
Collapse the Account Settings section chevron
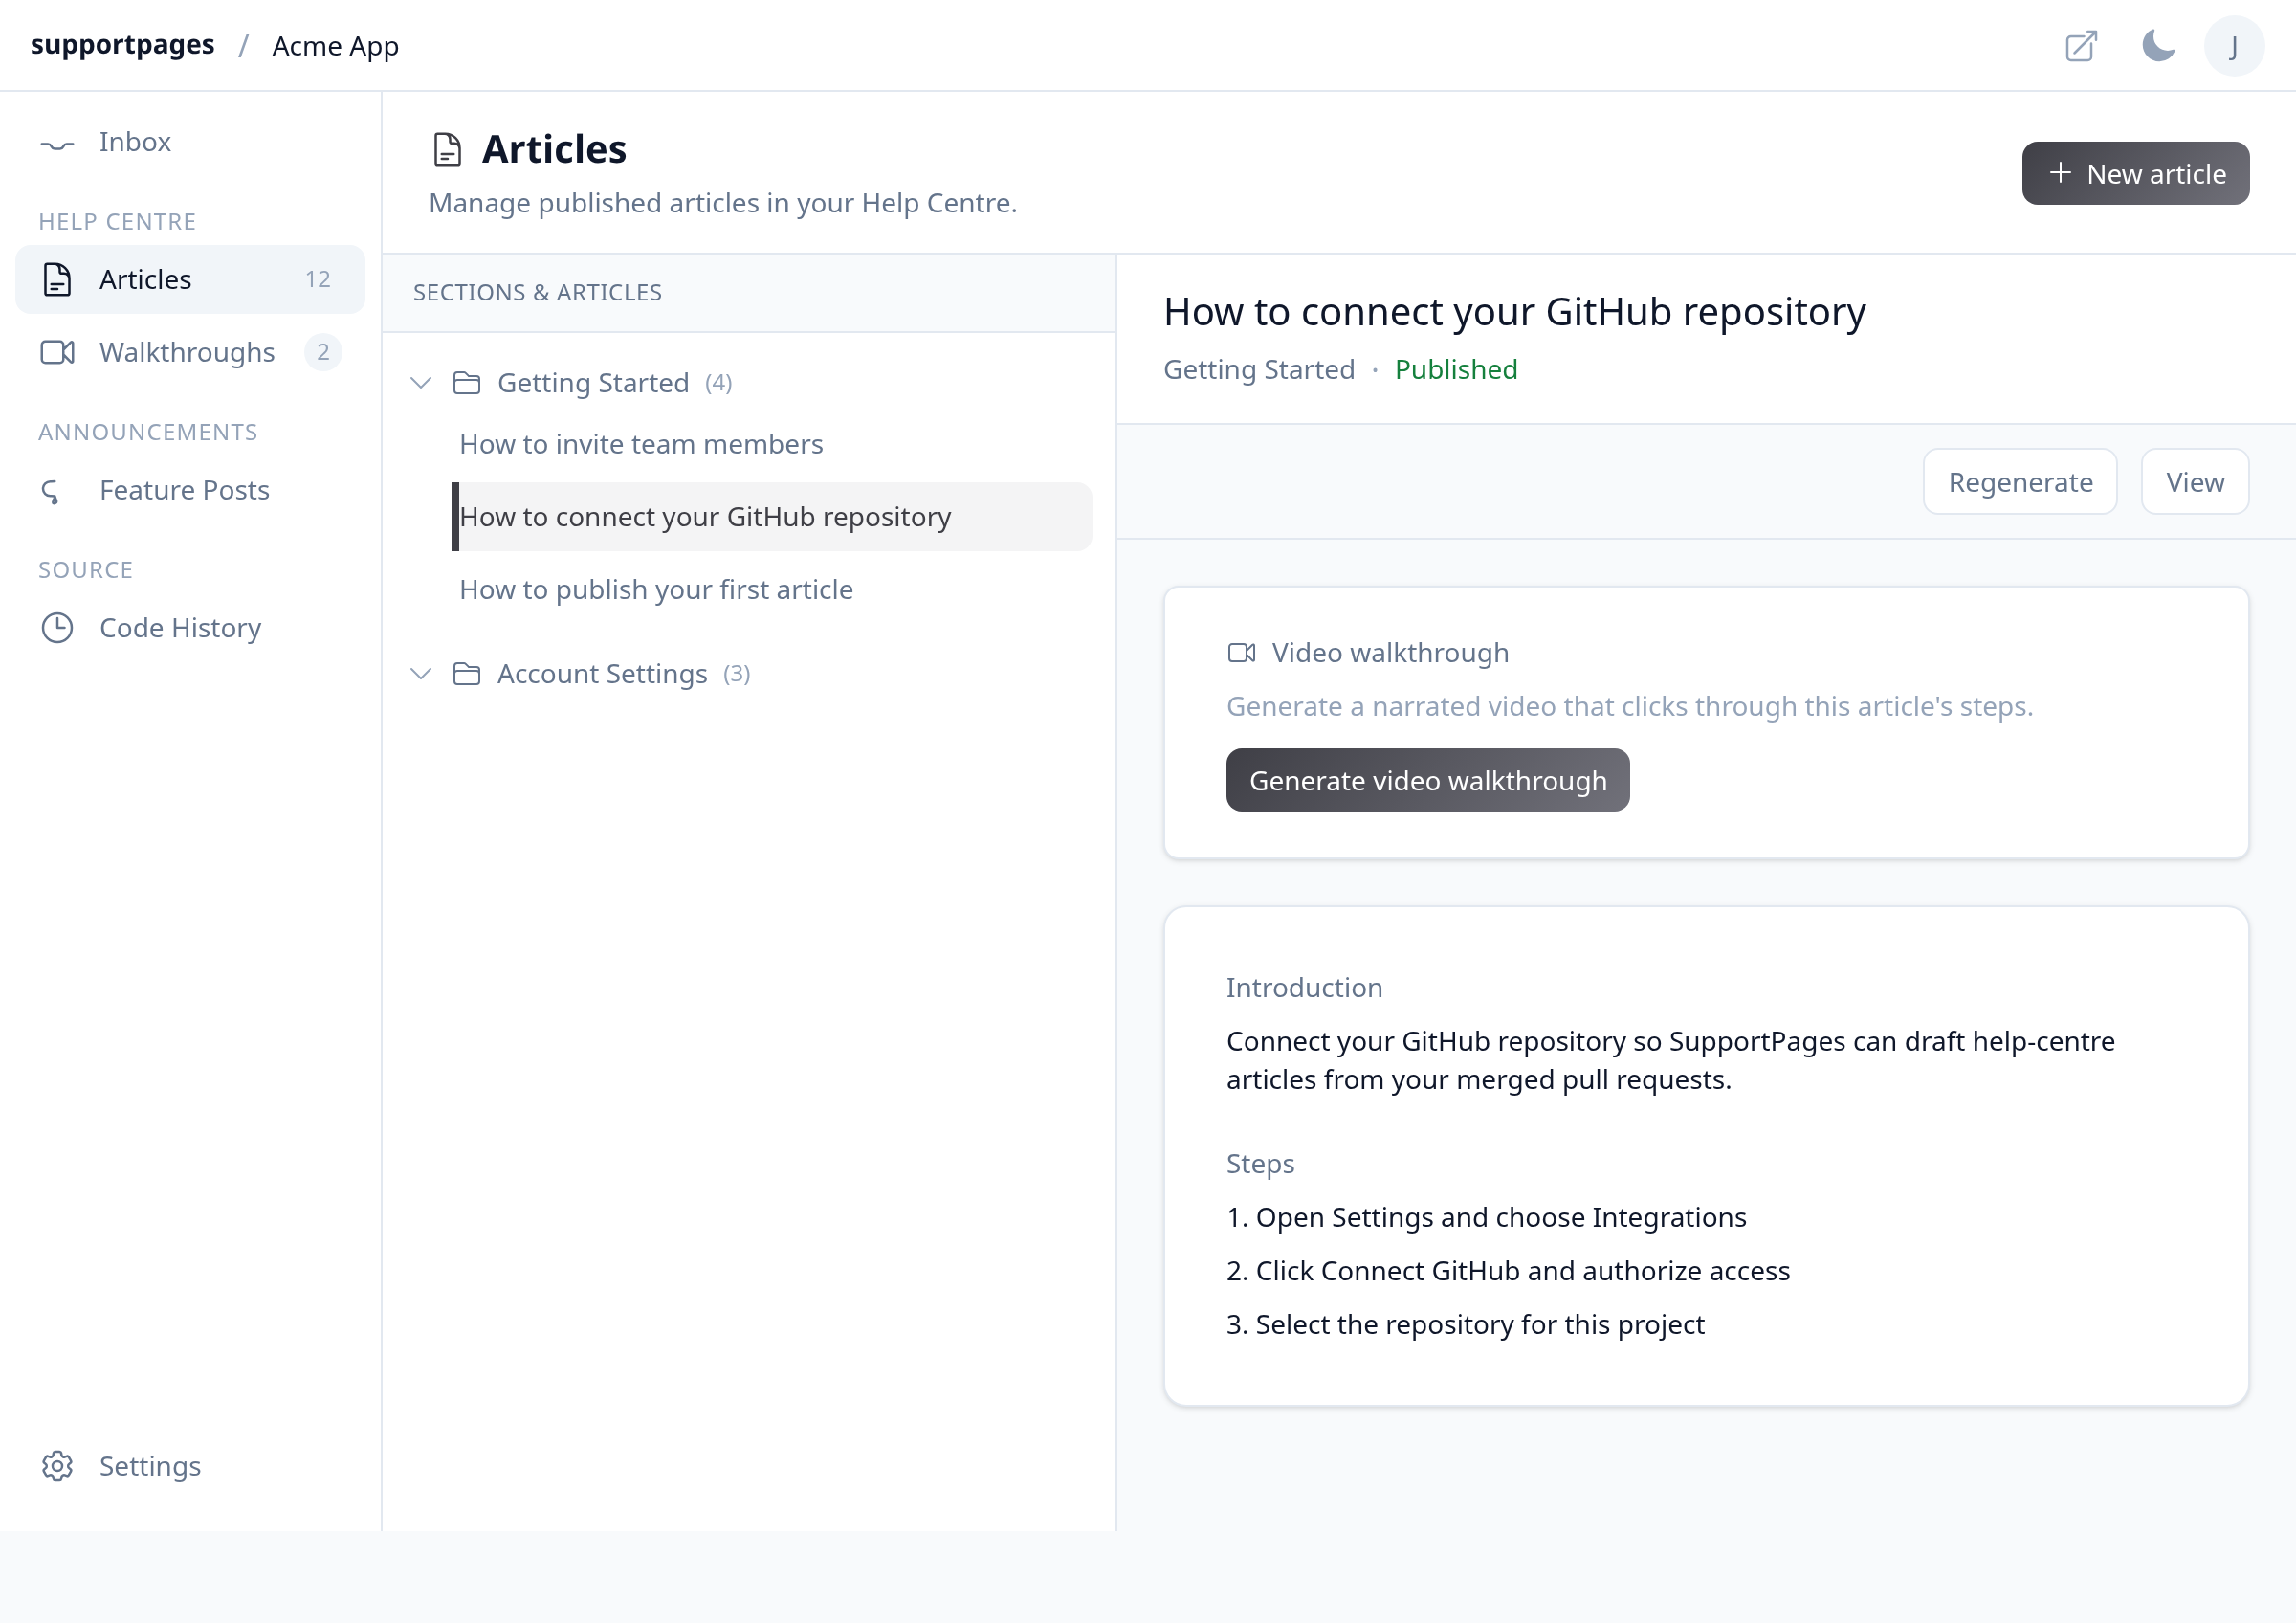(421, 674)
